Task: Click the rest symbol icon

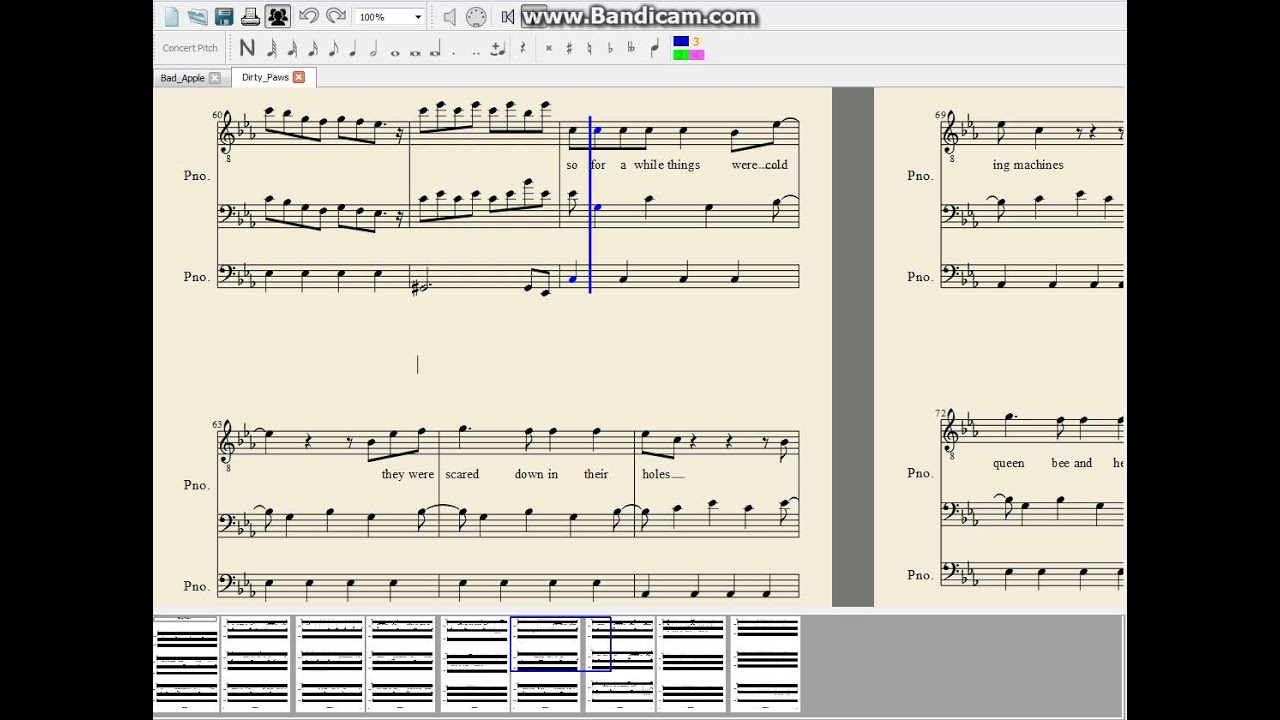Action: pos(522,48)
